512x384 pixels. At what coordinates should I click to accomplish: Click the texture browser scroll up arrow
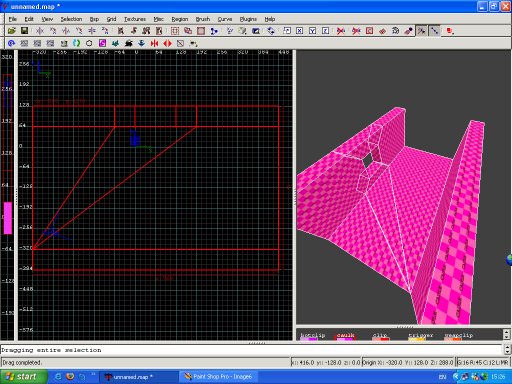(x=507, y=332)
